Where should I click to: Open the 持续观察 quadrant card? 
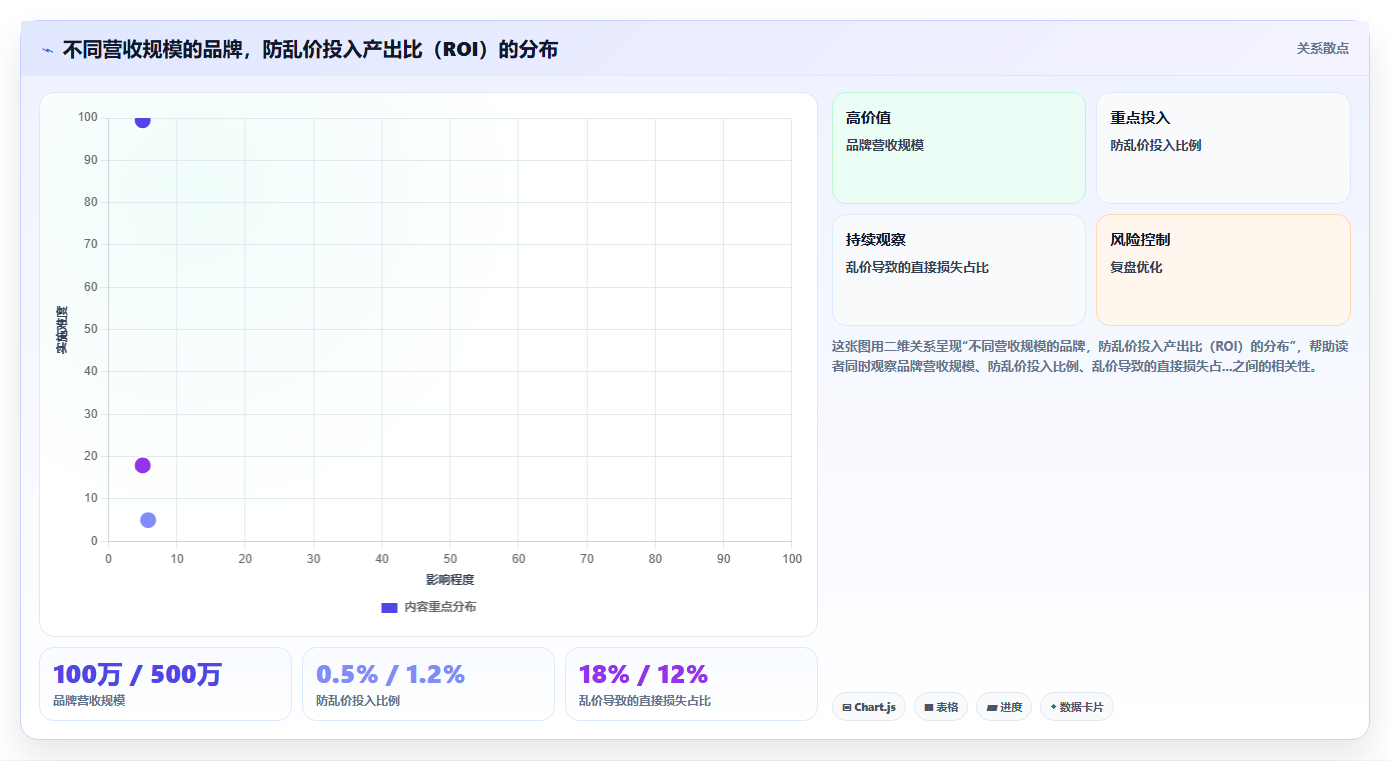(958, 270)
